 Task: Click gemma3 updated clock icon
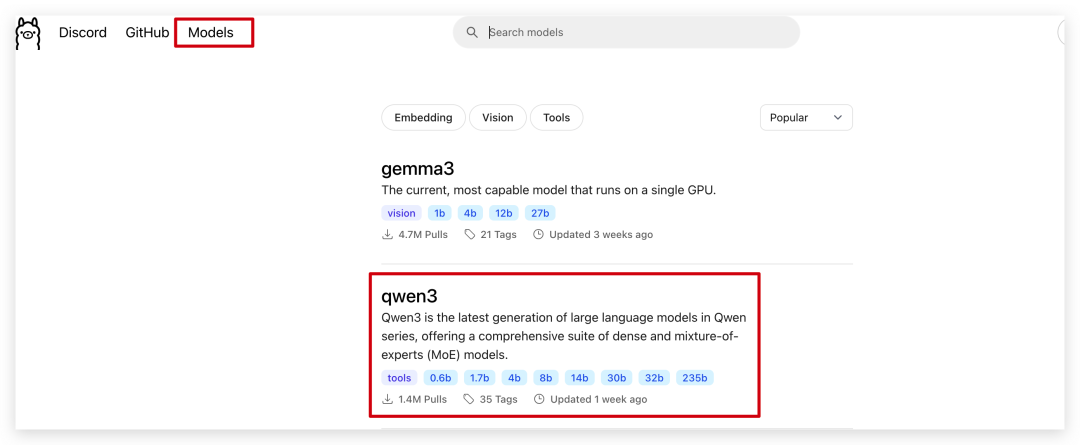(x=539, y=234)
